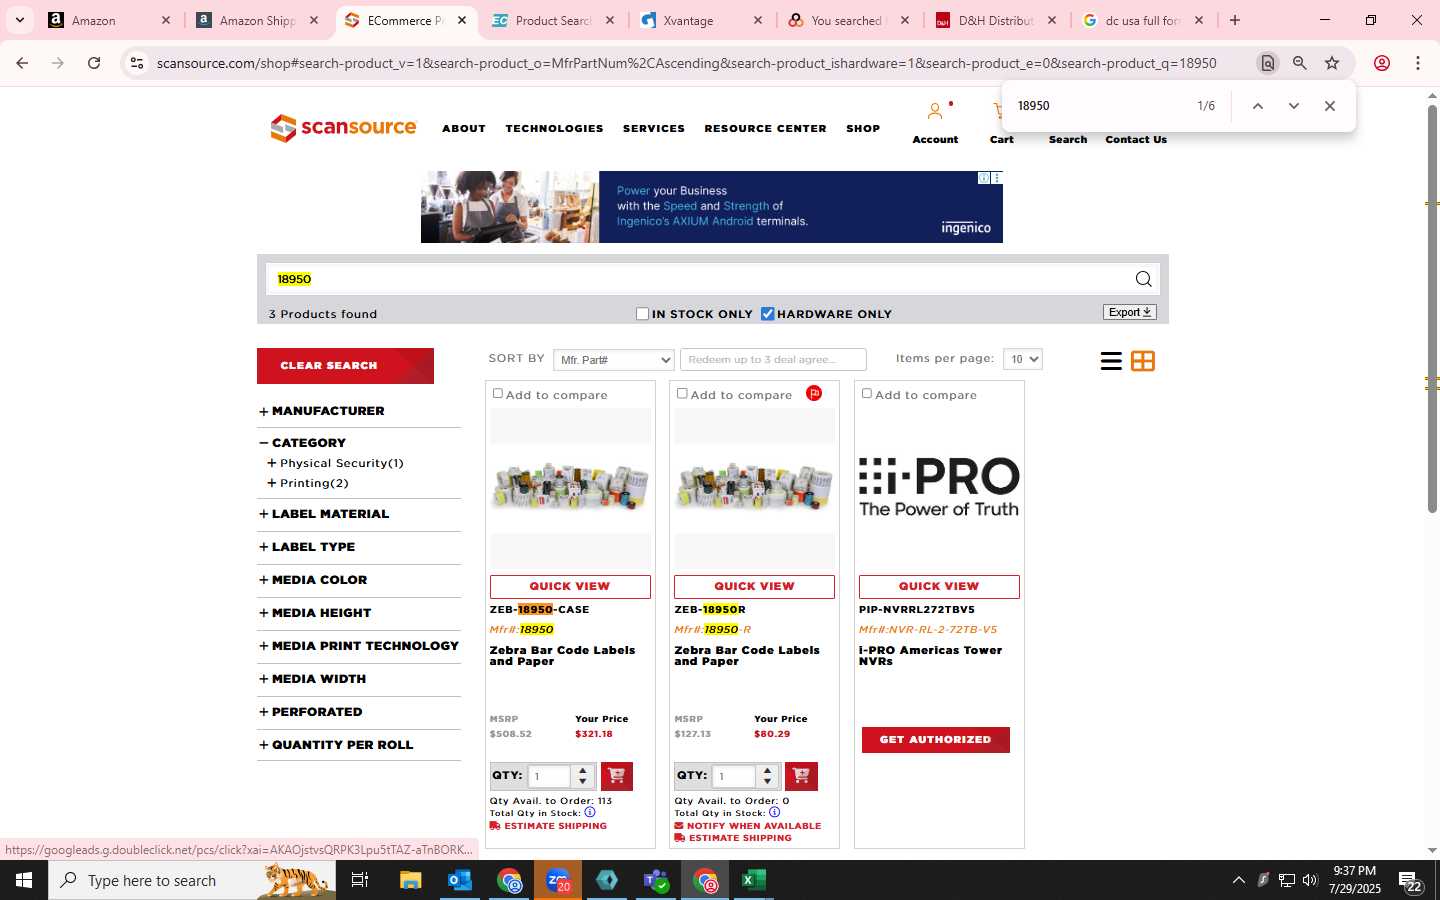Open the Shop menu
Viewport: 1440px width, 900px height.
[x=863, y=128]
